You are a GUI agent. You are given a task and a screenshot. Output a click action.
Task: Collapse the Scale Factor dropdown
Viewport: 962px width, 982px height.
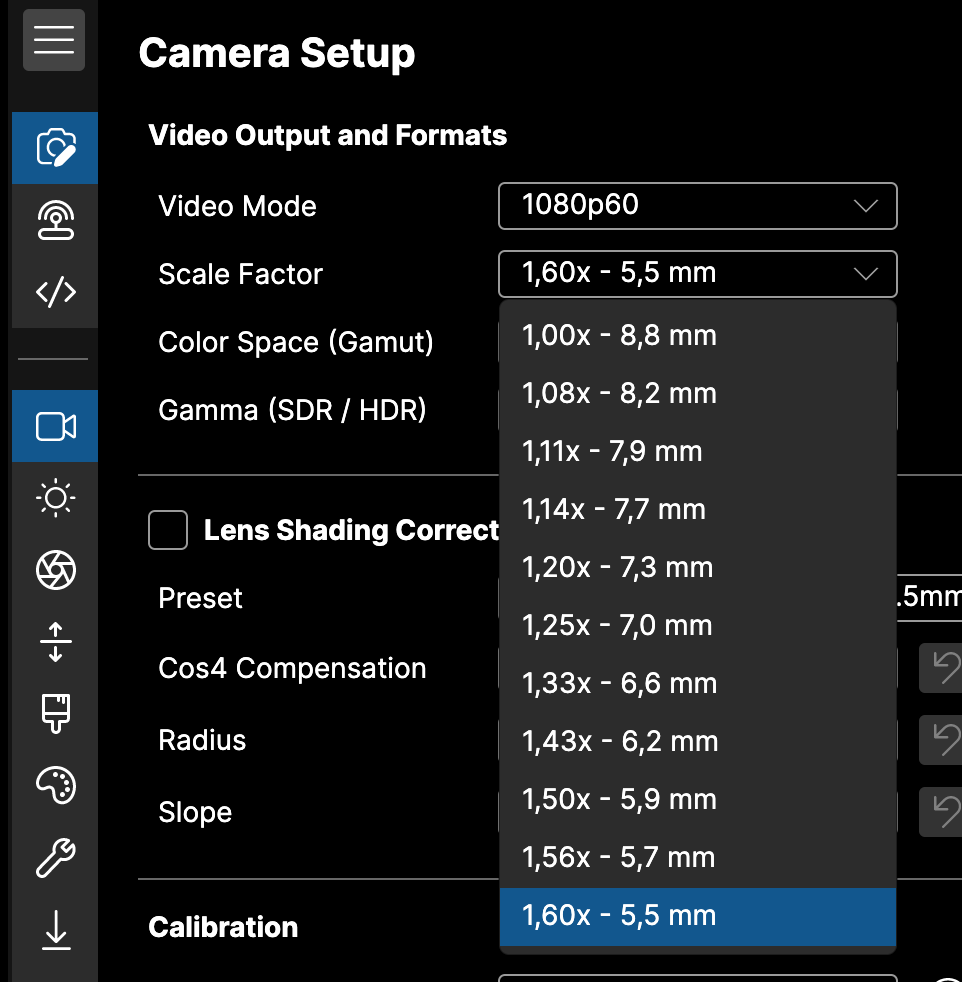click(697, 274)
